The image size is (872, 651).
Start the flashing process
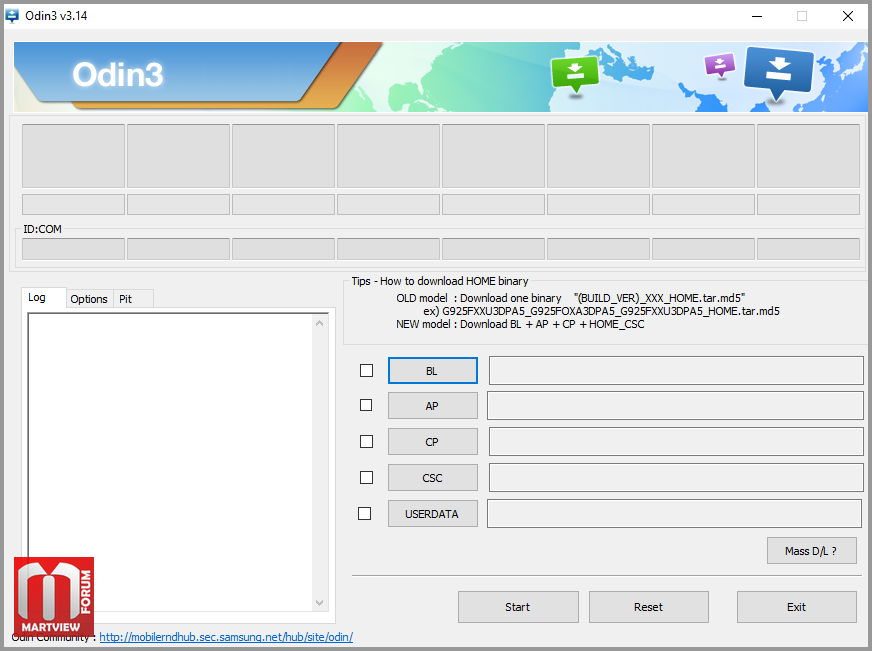tap(518, 607)
